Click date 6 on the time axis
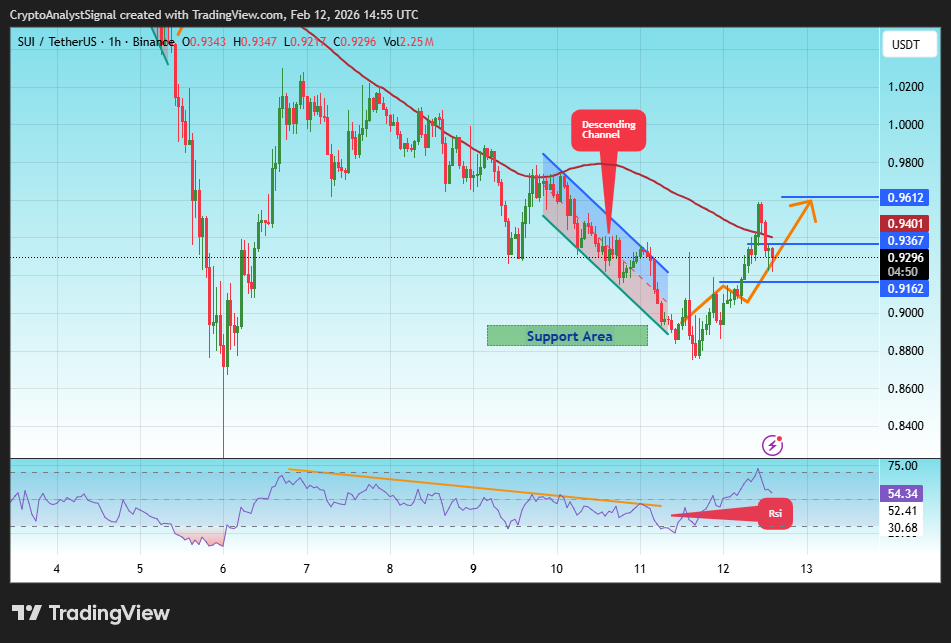 223,569
